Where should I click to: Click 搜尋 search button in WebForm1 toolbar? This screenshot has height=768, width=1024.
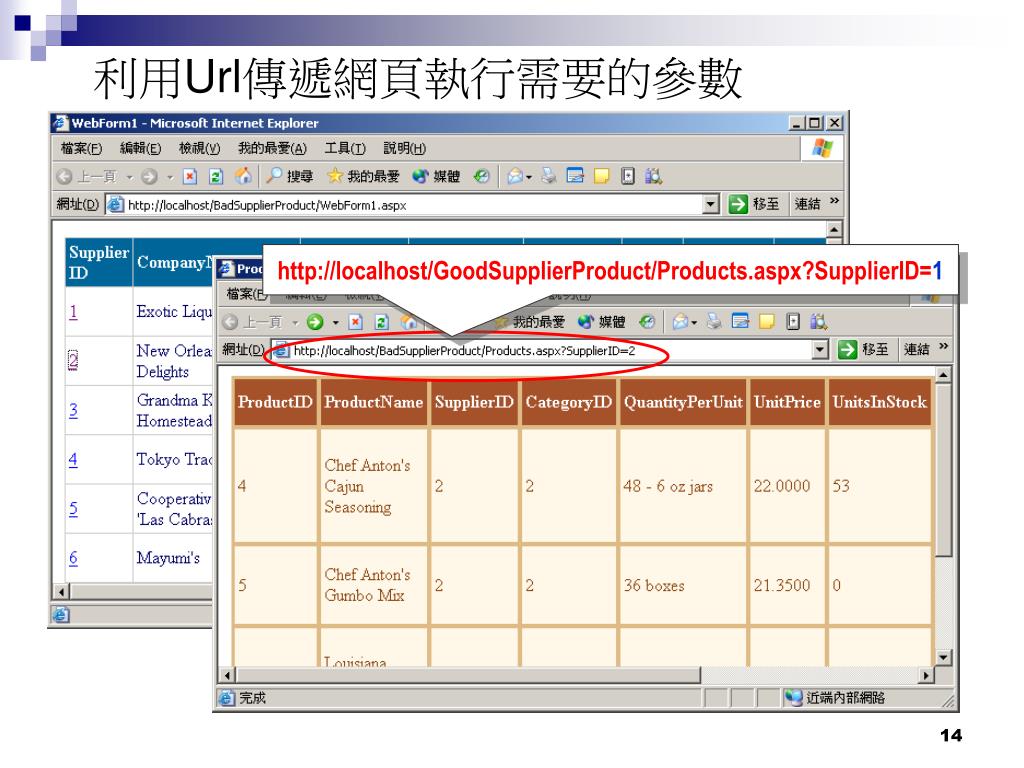pyautogui.click(x=289, y=176)
